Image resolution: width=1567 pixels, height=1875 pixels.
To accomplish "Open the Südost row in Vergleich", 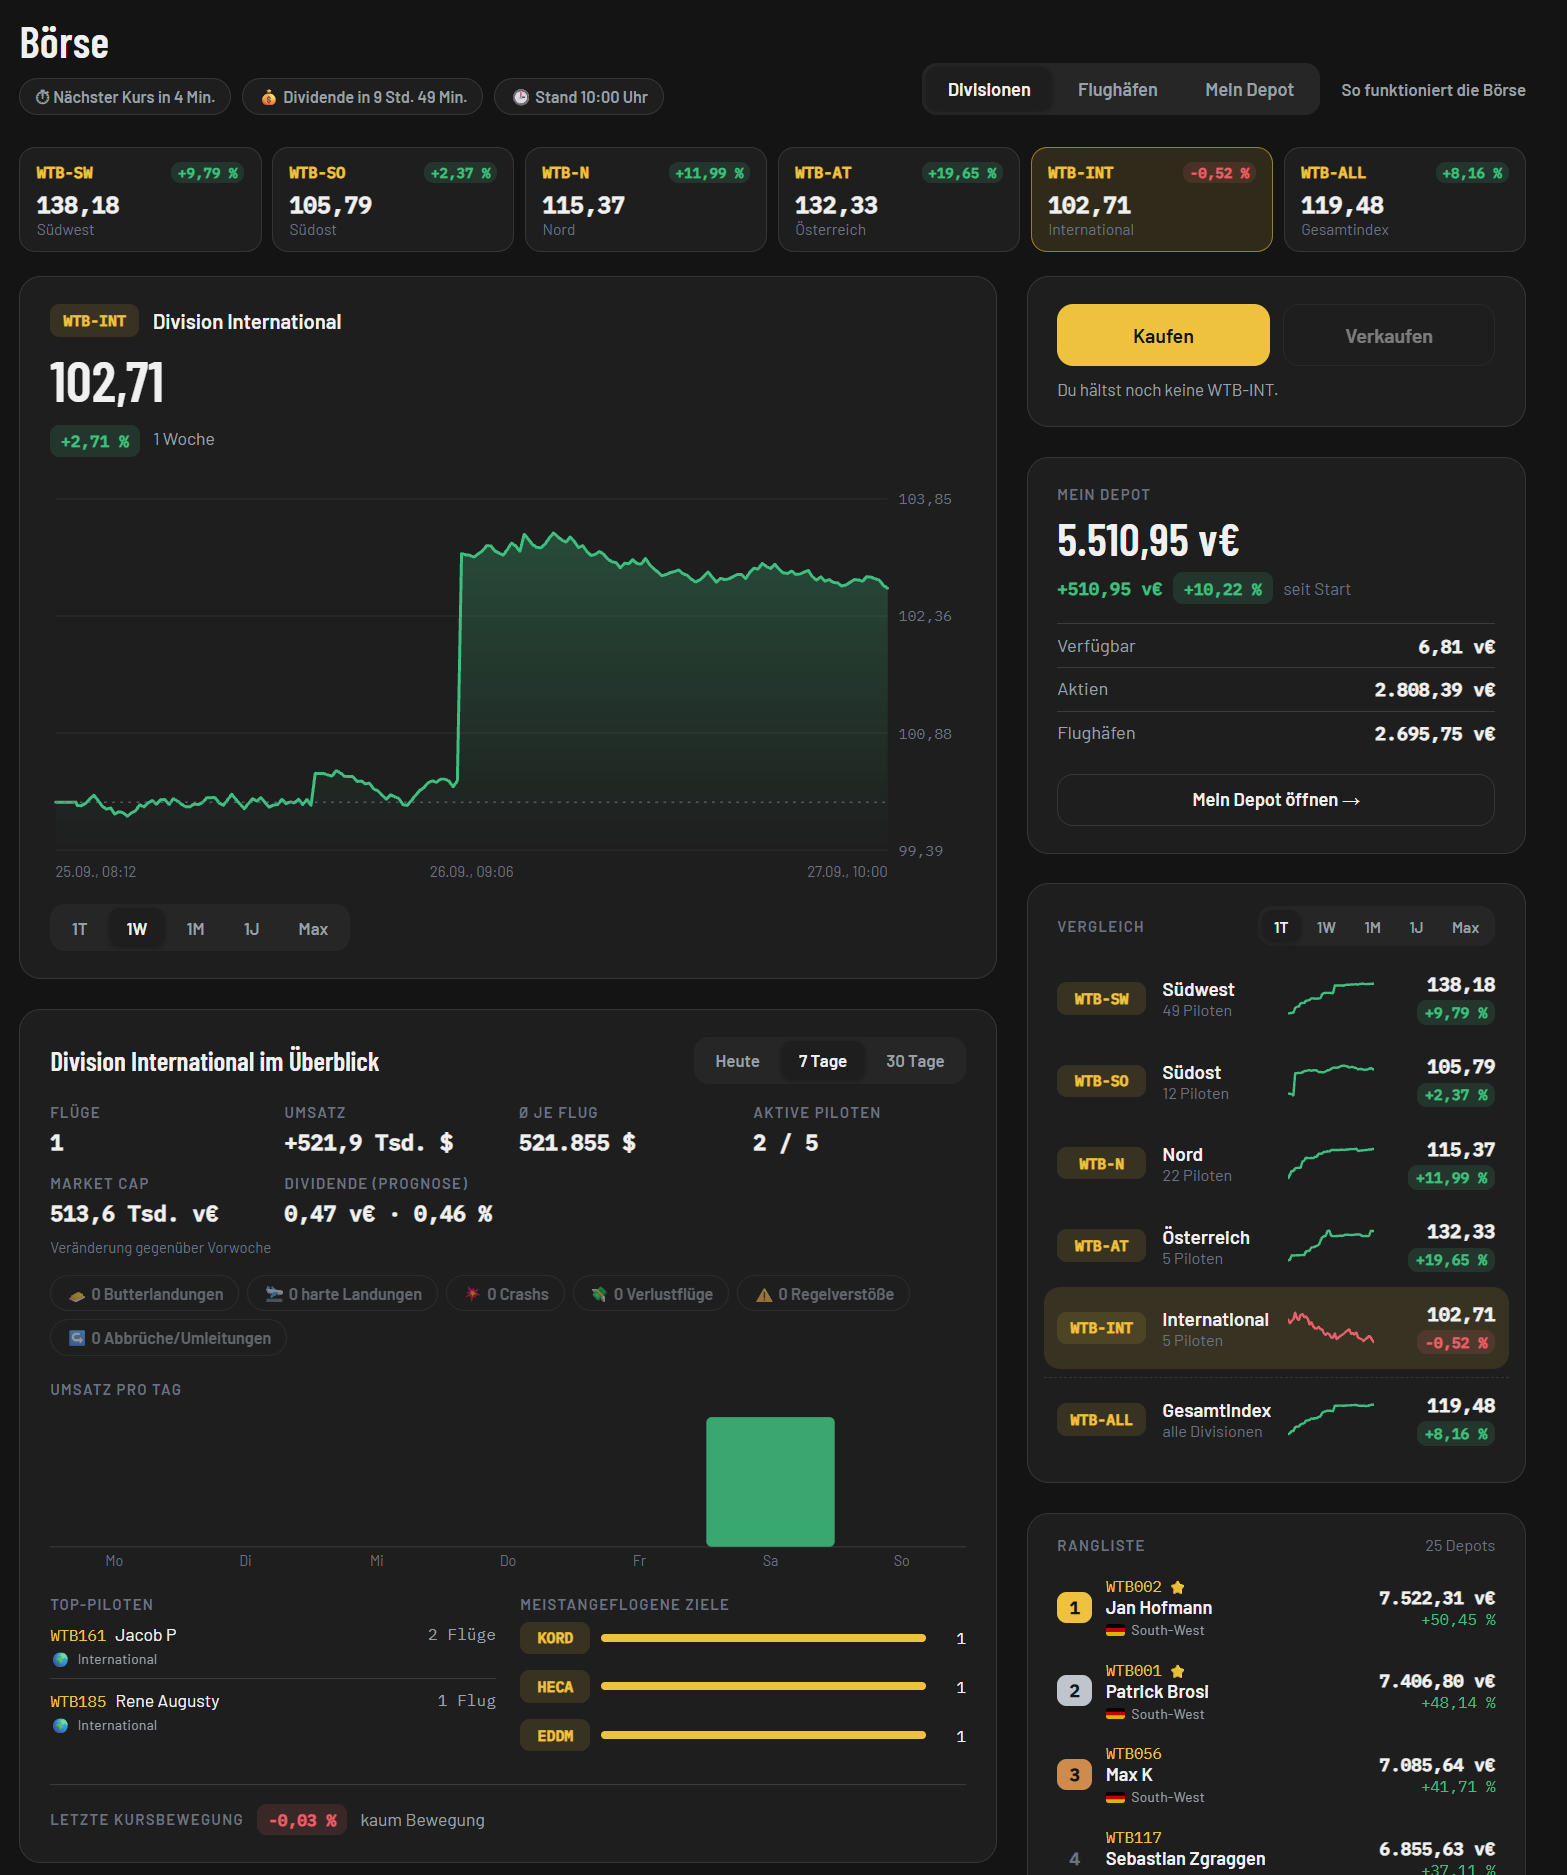I will (1276, 1081).
